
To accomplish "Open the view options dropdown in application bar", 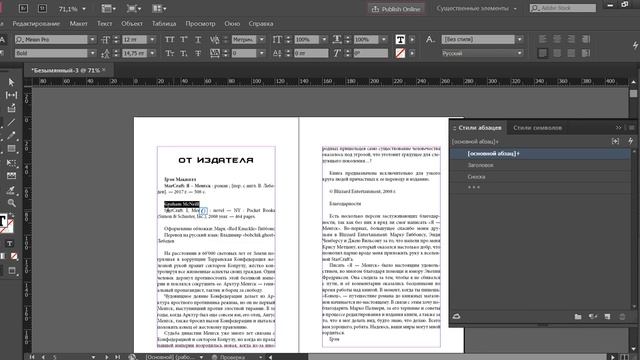I will (x=108, y=8).
